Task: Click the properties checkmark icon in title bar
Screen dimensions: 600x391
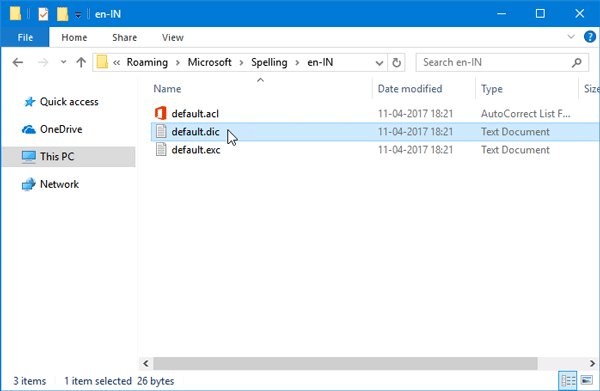Action: coord(43,14)
